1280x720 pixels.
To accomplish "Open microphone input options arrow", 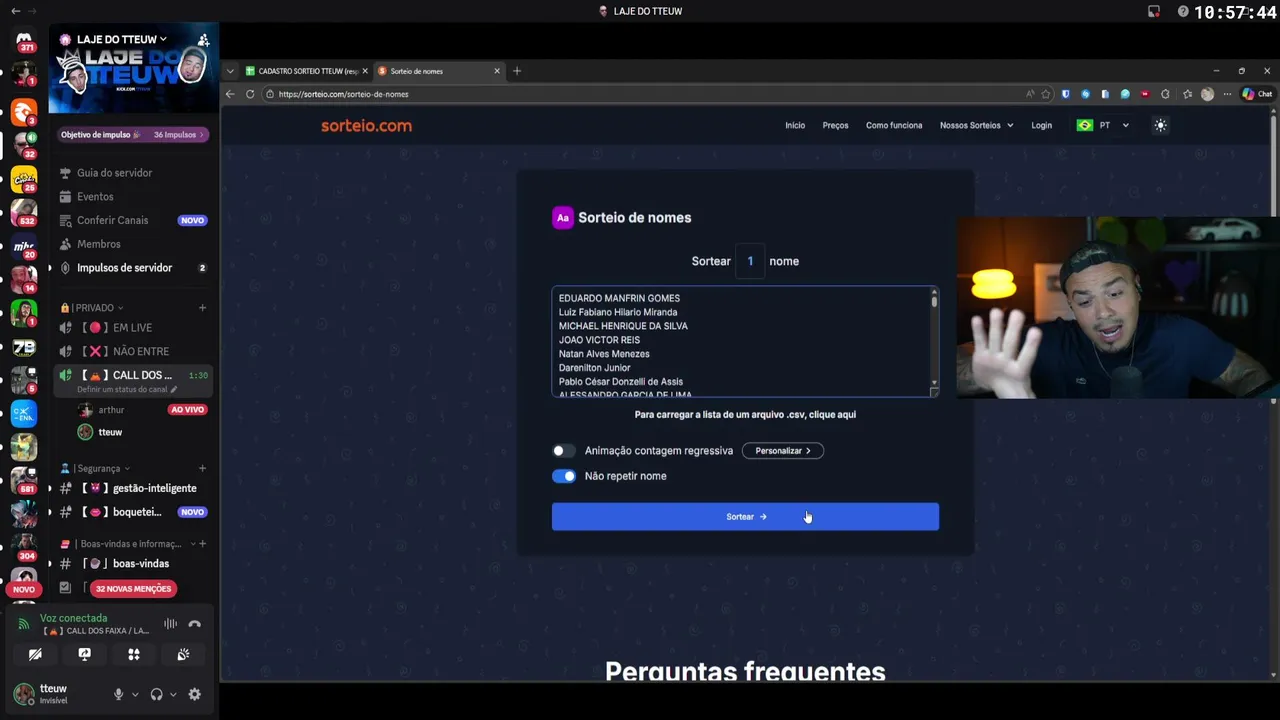I will tap(135, 694).
